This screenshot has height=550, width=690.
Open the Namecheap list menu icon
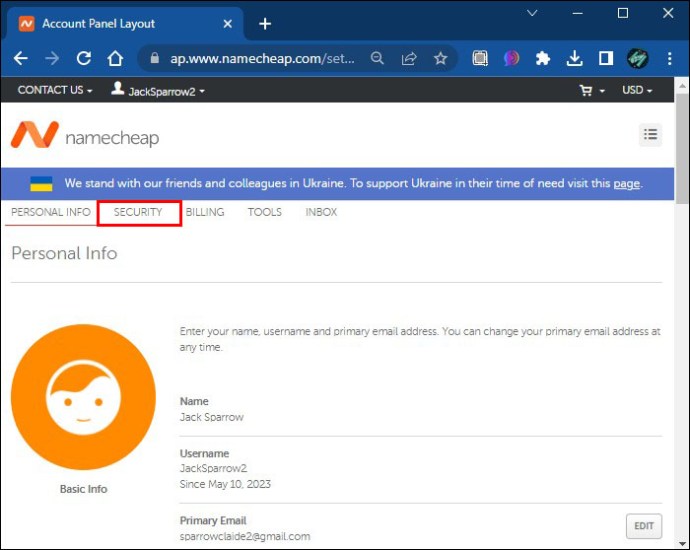(x=650, y=134)
